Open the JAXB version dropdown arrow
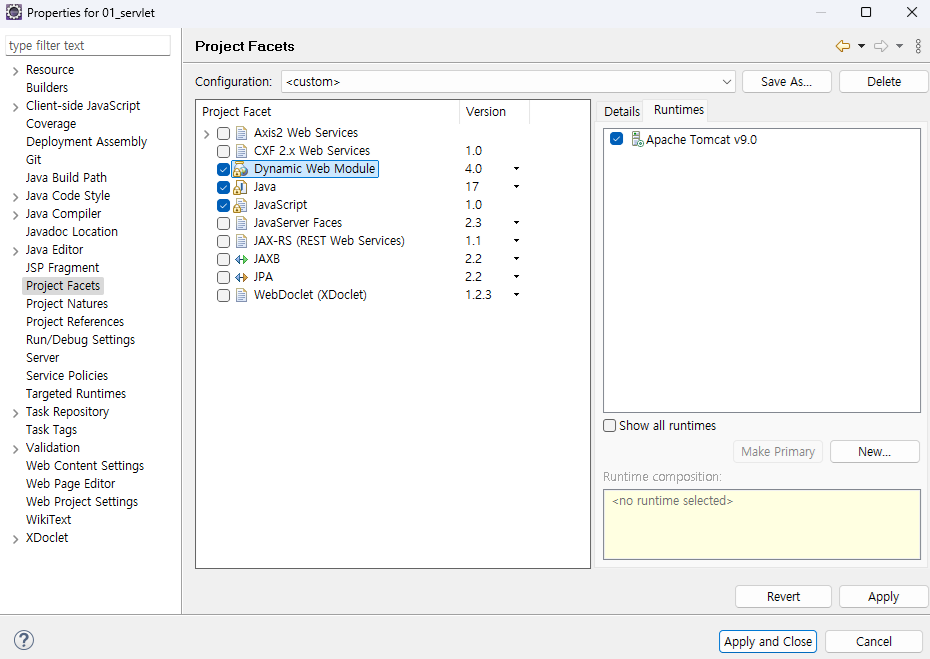Screen dimensions: 930x659 (x=516, y=259)
